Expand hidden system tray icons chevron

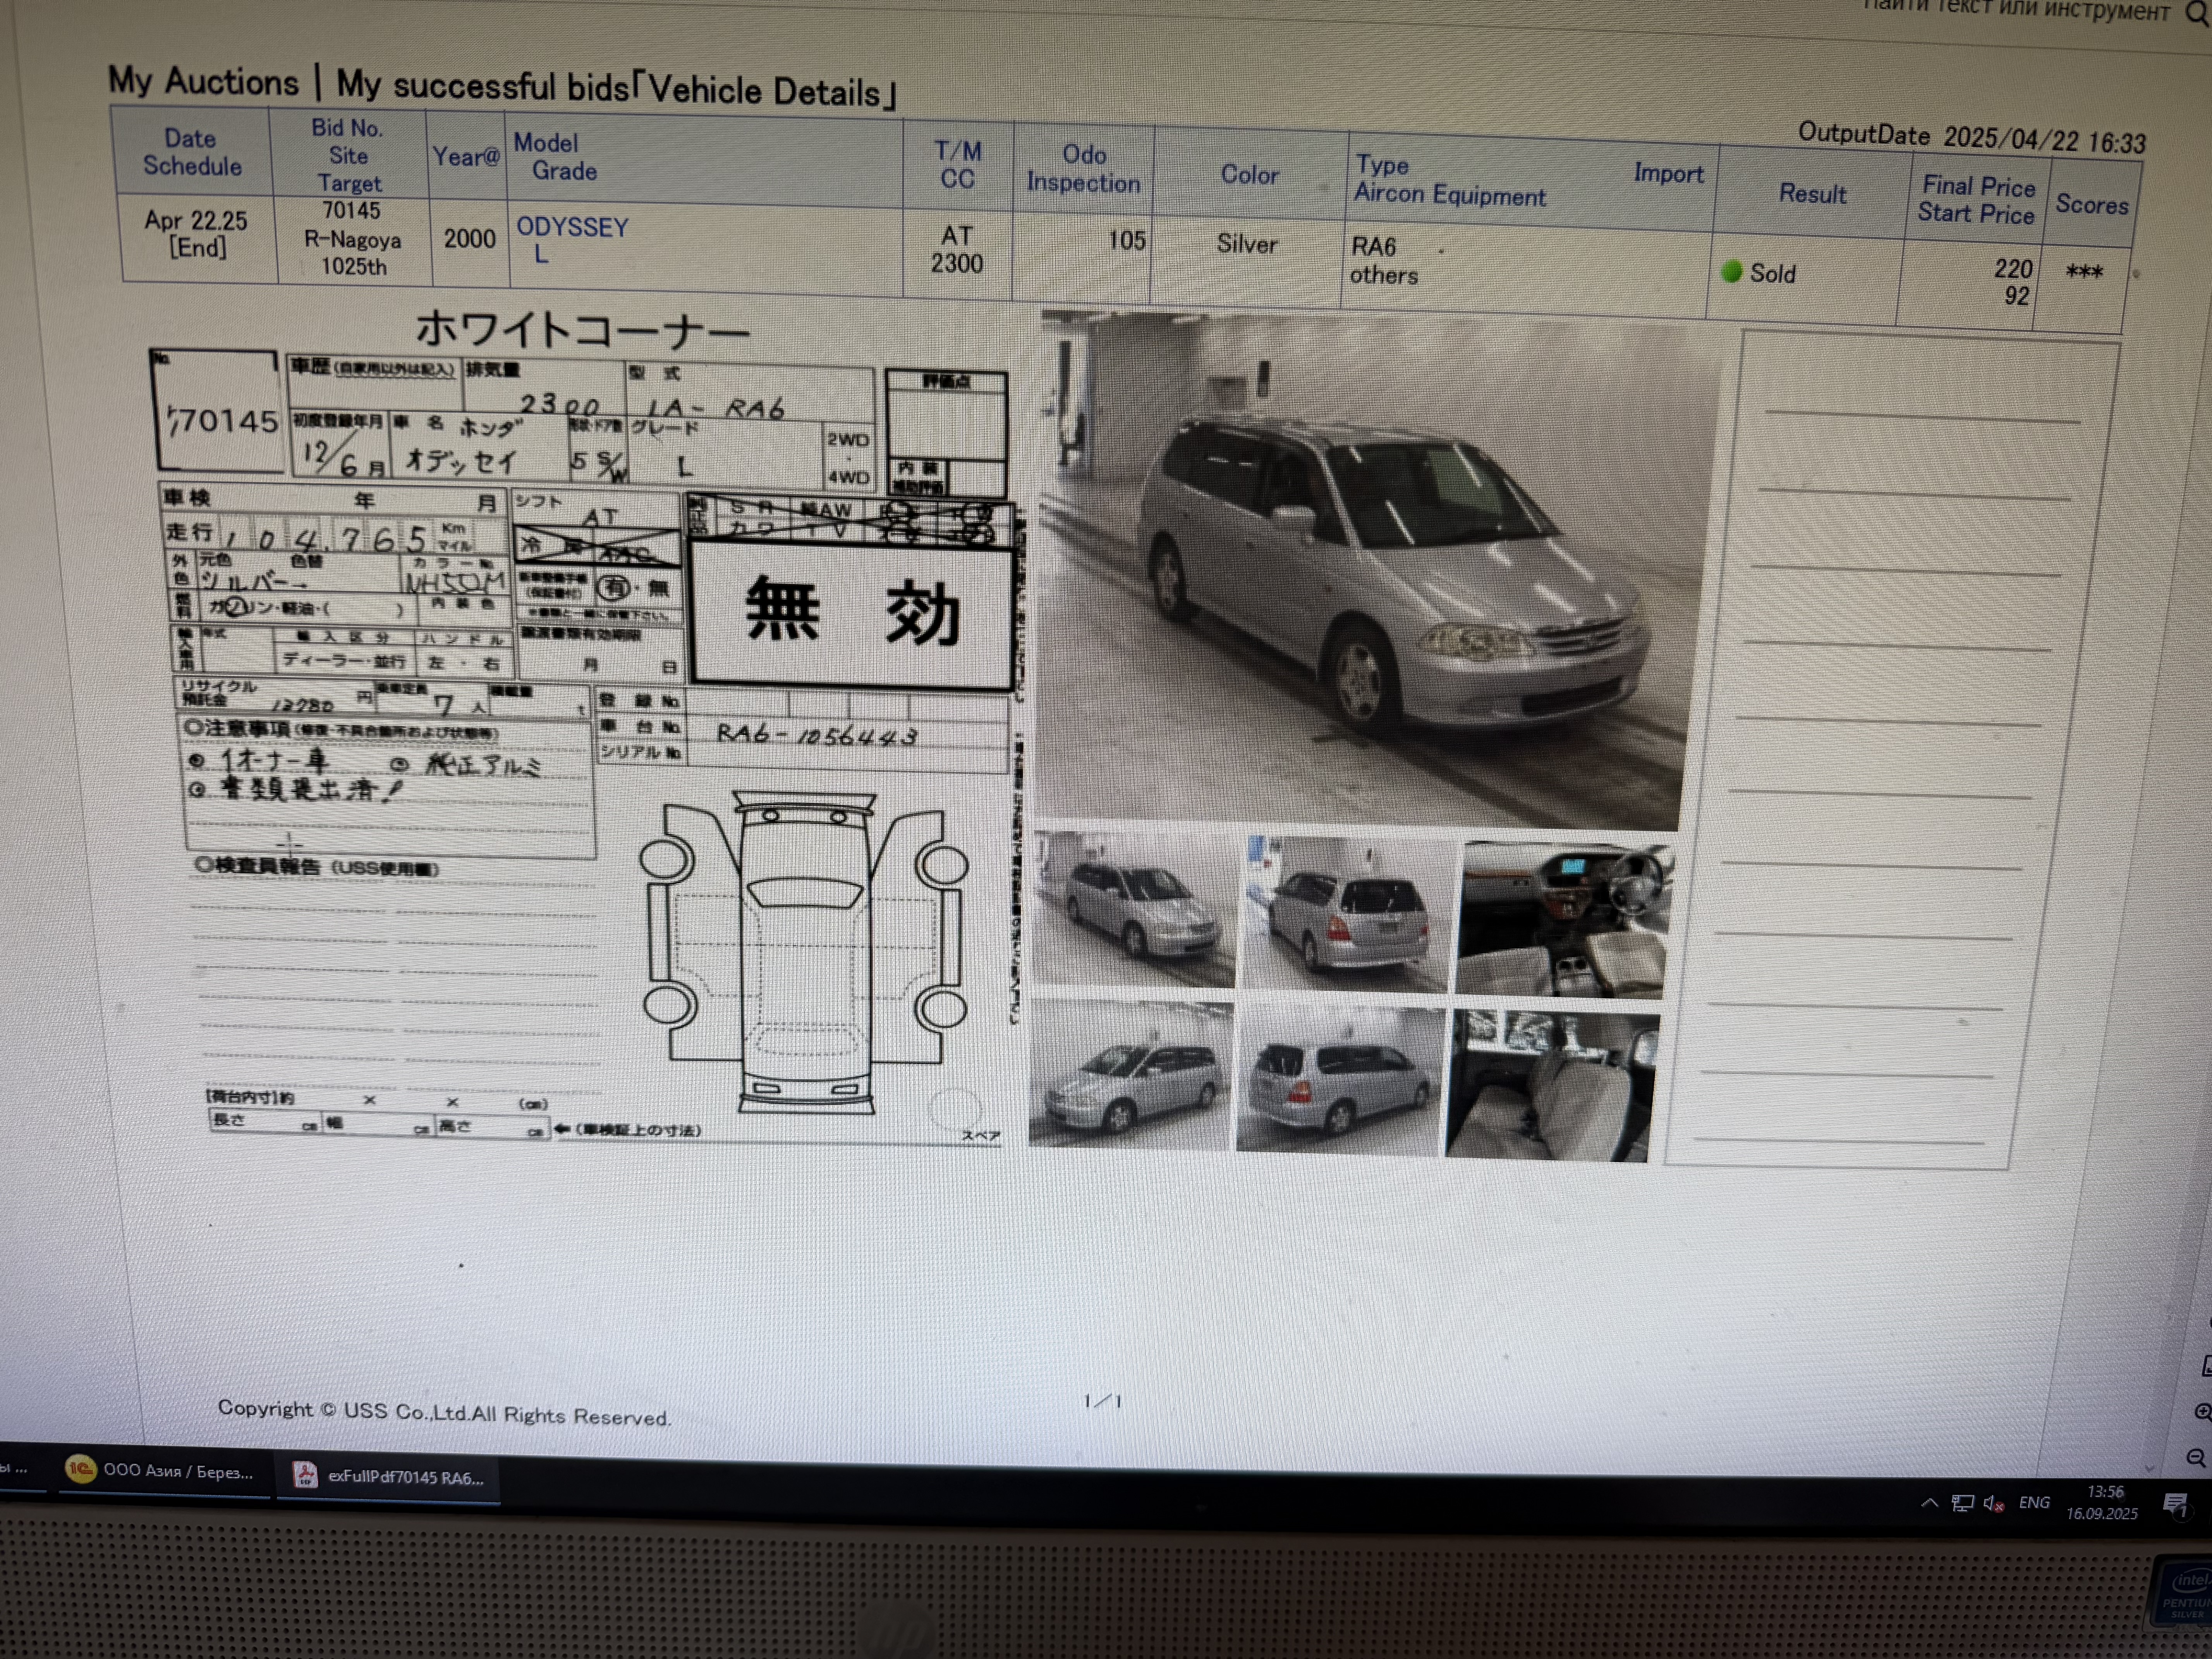point(1930,1502)
